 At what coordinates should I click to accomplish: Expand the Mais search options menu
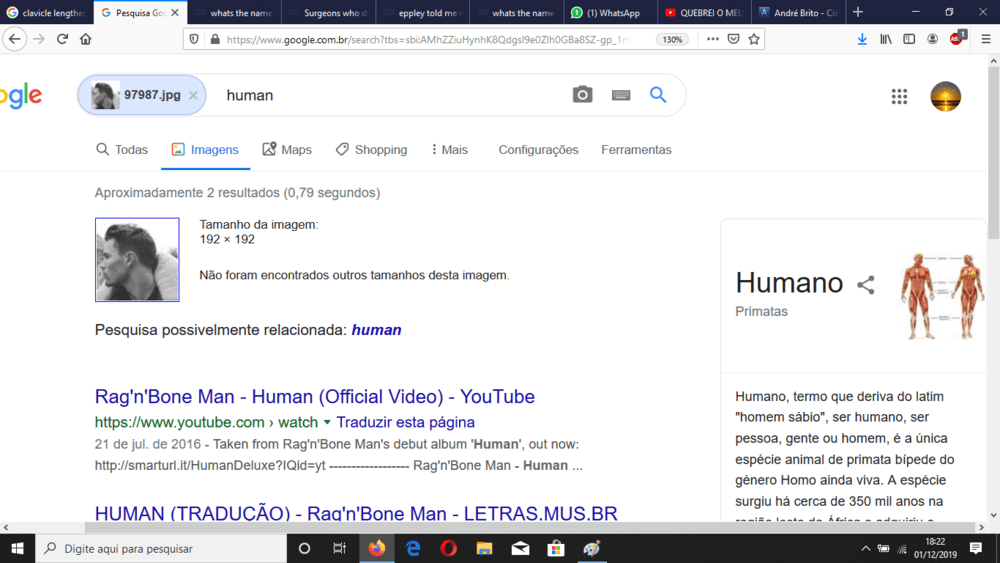coord(449,150)
